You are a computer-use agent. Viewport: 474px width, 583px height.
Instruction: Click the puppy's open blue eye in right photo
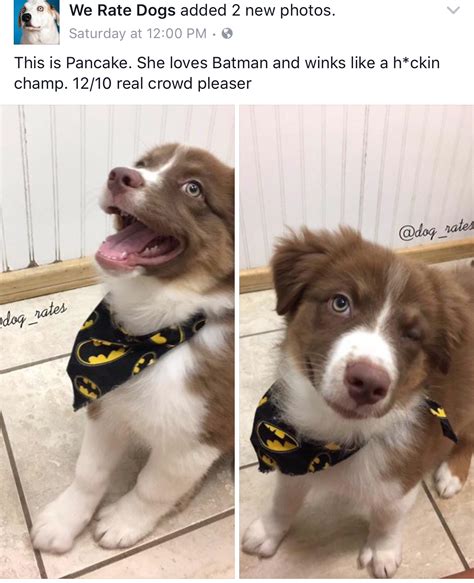tap(339, 303)
